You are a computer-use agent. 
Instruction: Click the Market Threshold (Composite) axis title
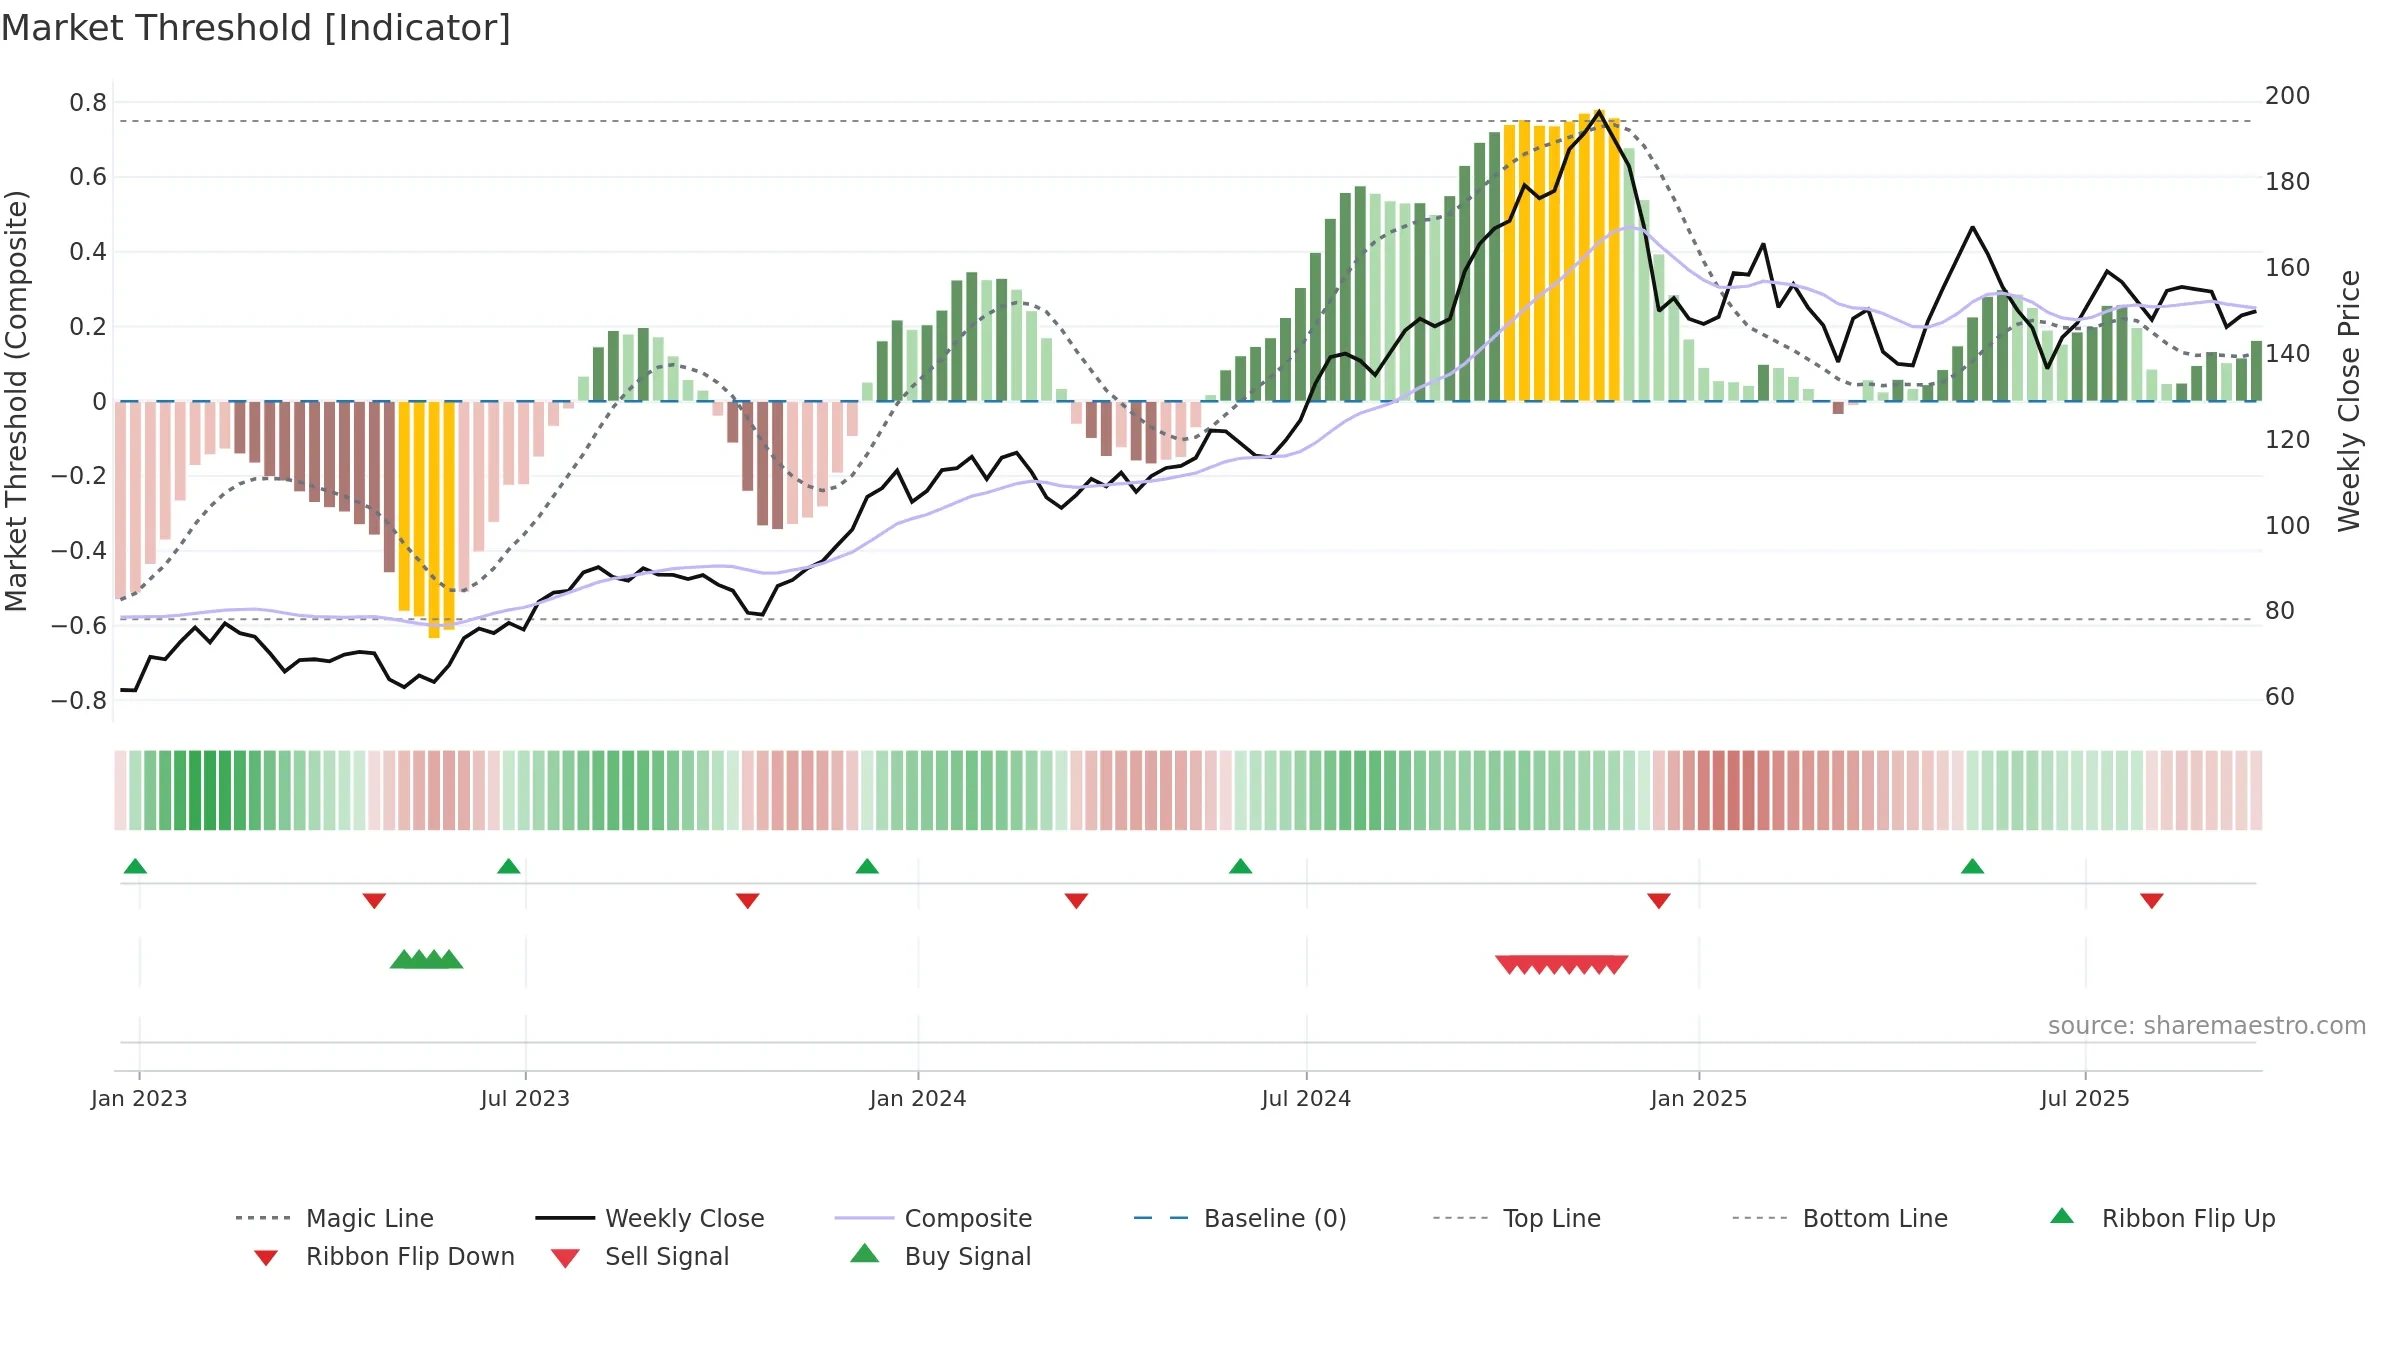click(x=16, y=400)
